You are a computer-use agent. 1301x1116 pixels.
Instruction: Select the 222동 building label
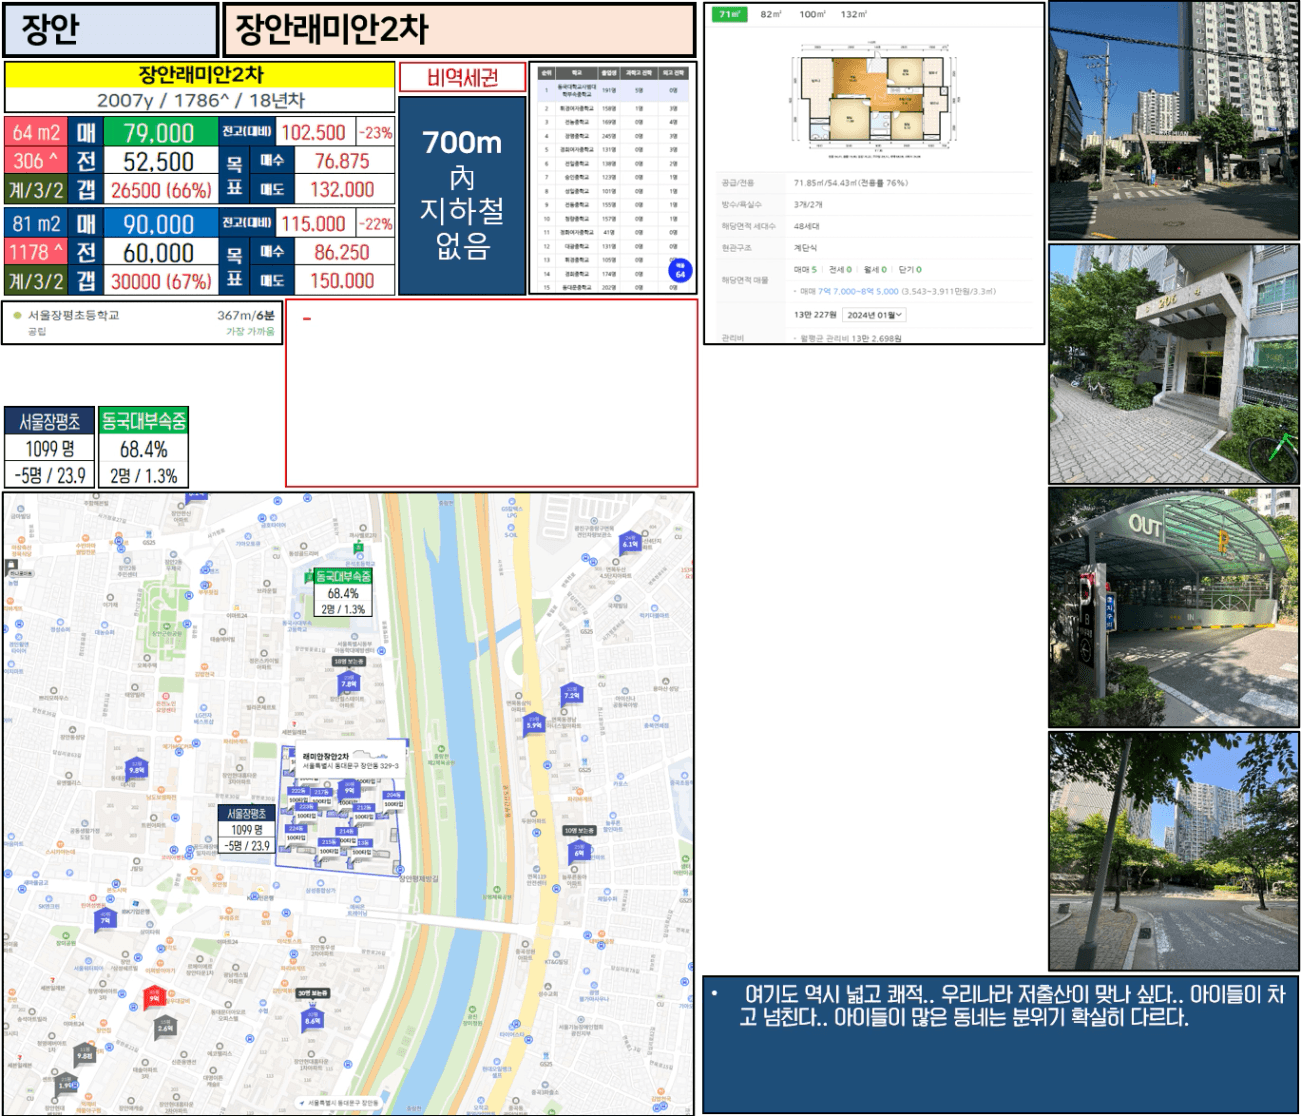298,791
